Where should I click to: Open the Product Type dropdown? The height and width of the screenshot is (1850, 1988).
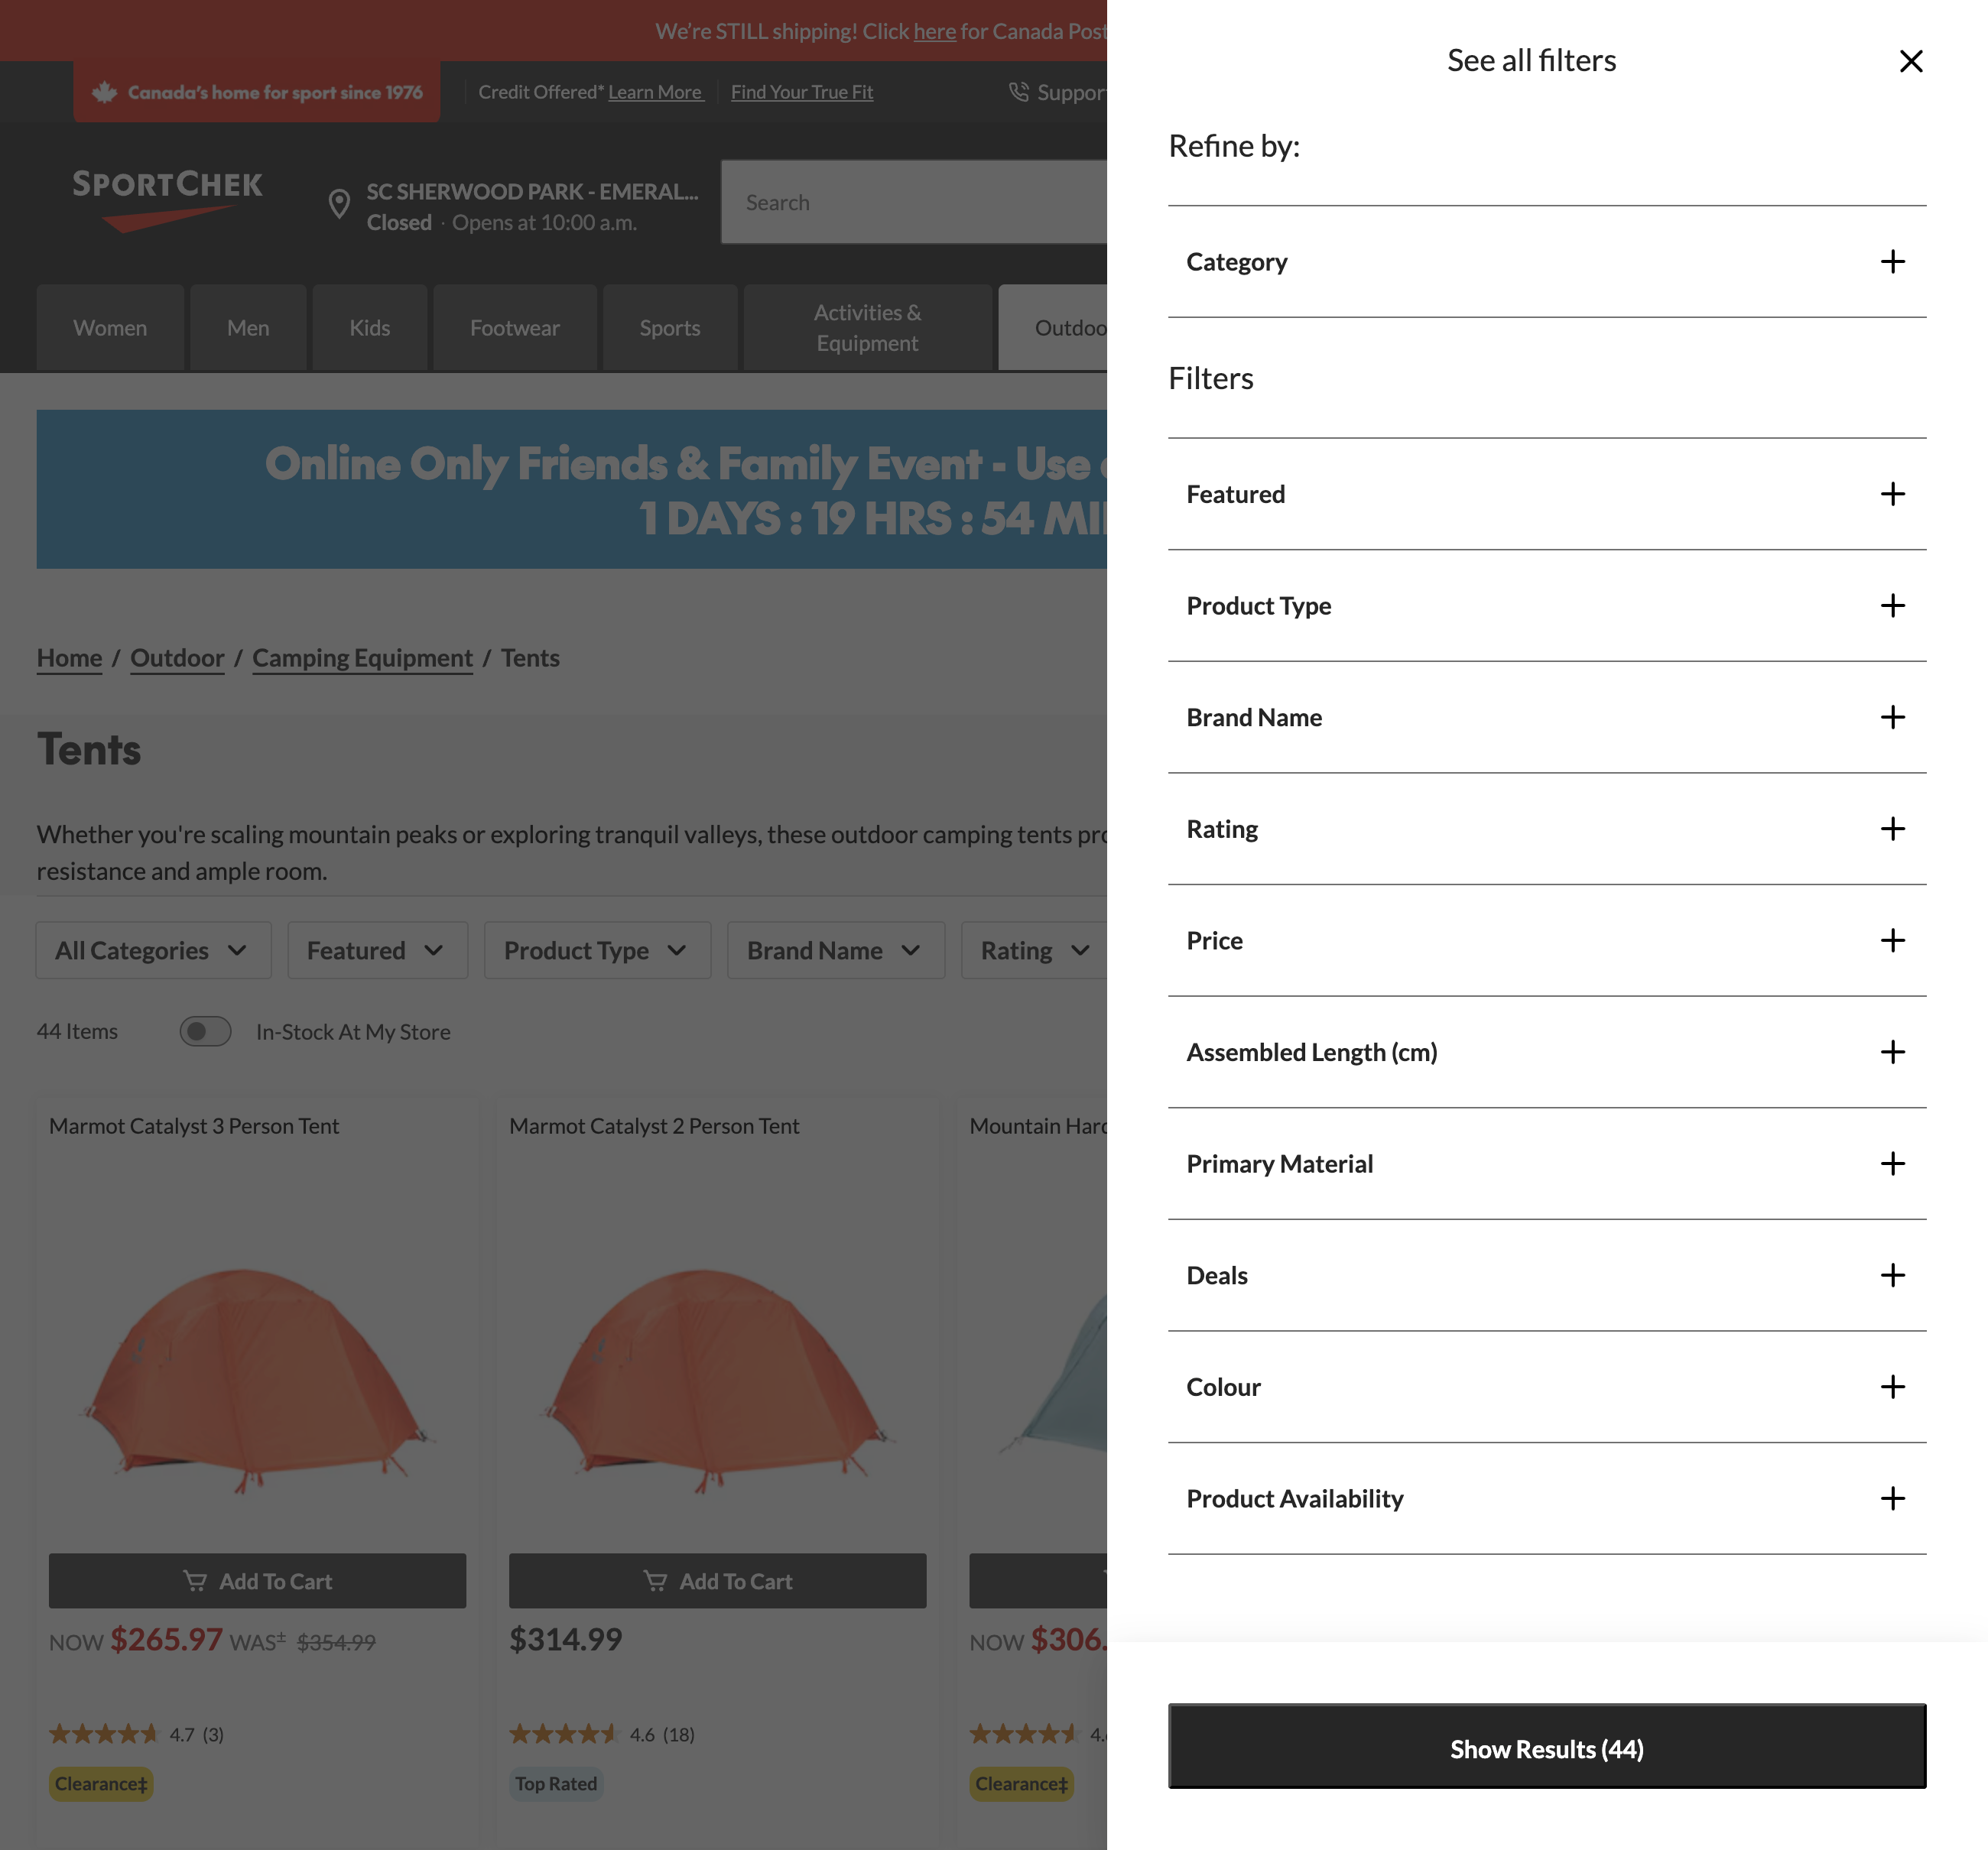[596, 950]
